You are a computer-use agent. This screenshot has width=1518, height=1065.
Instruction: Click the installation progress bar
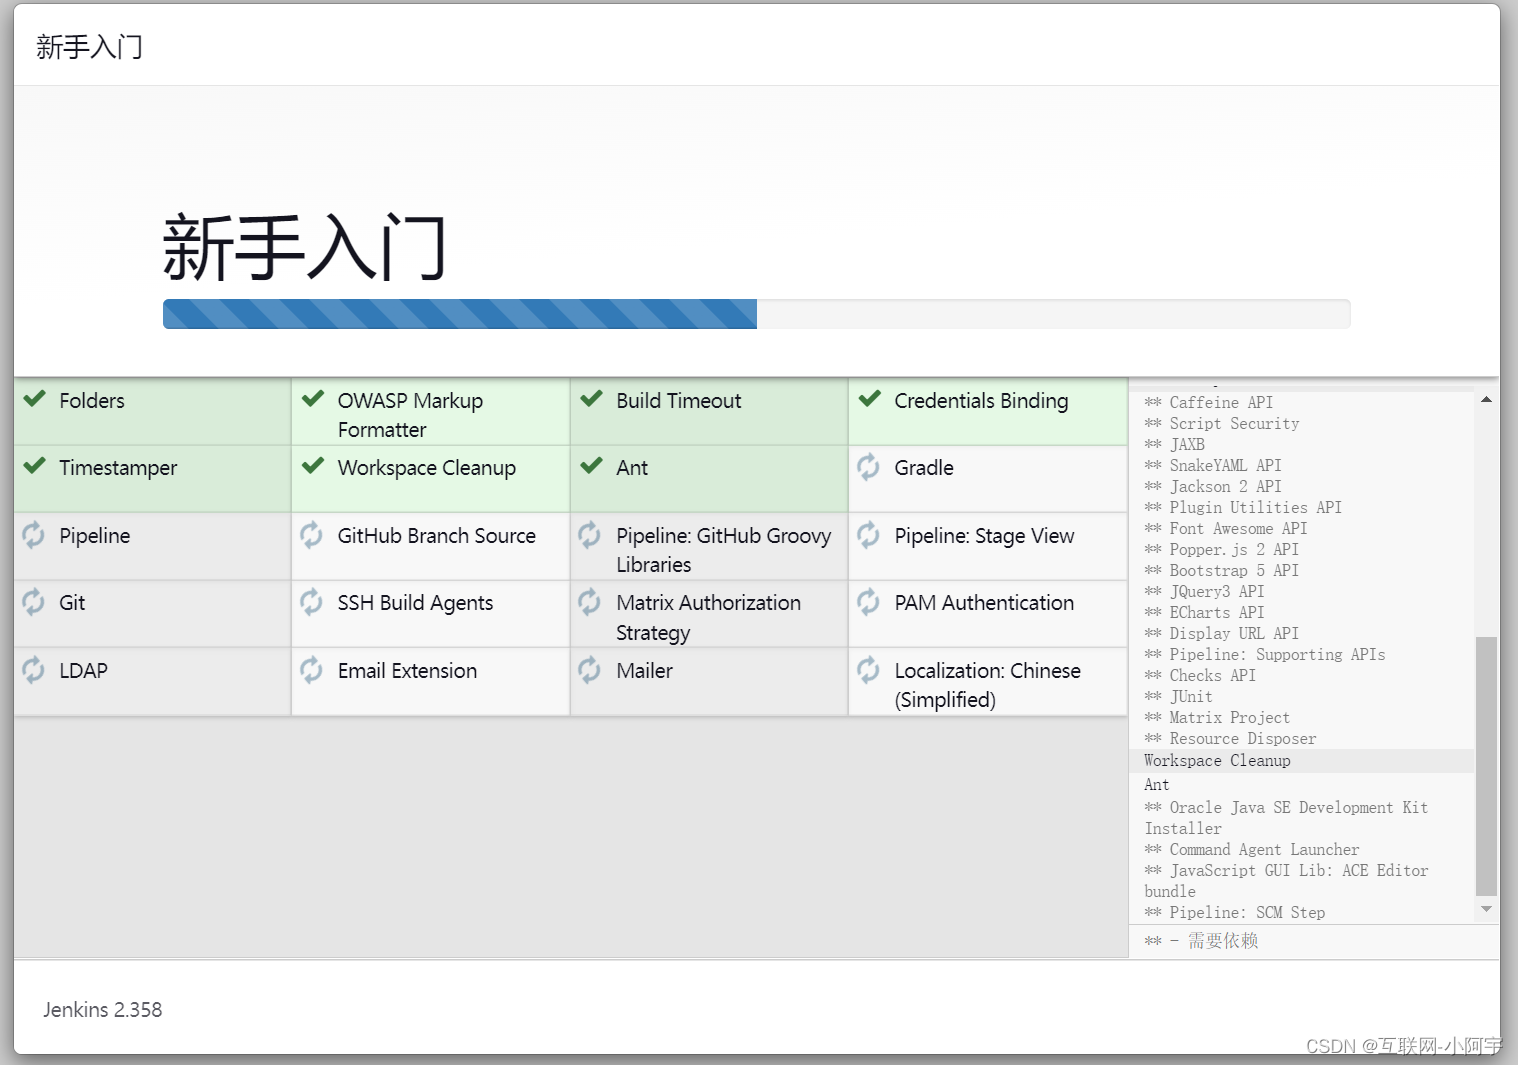(x=757, y=314)
